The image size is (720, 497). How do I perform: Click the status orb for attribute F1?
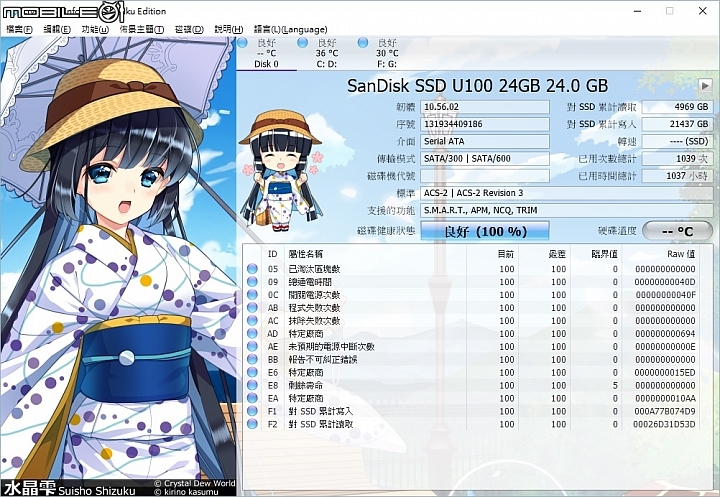252,411
